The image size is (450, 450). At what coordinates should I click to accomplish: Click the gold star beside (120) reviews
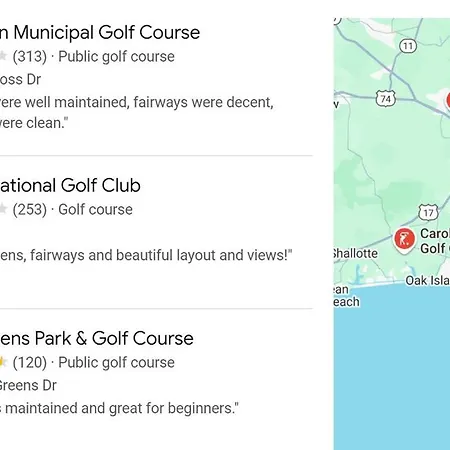(x=3, y=362)
